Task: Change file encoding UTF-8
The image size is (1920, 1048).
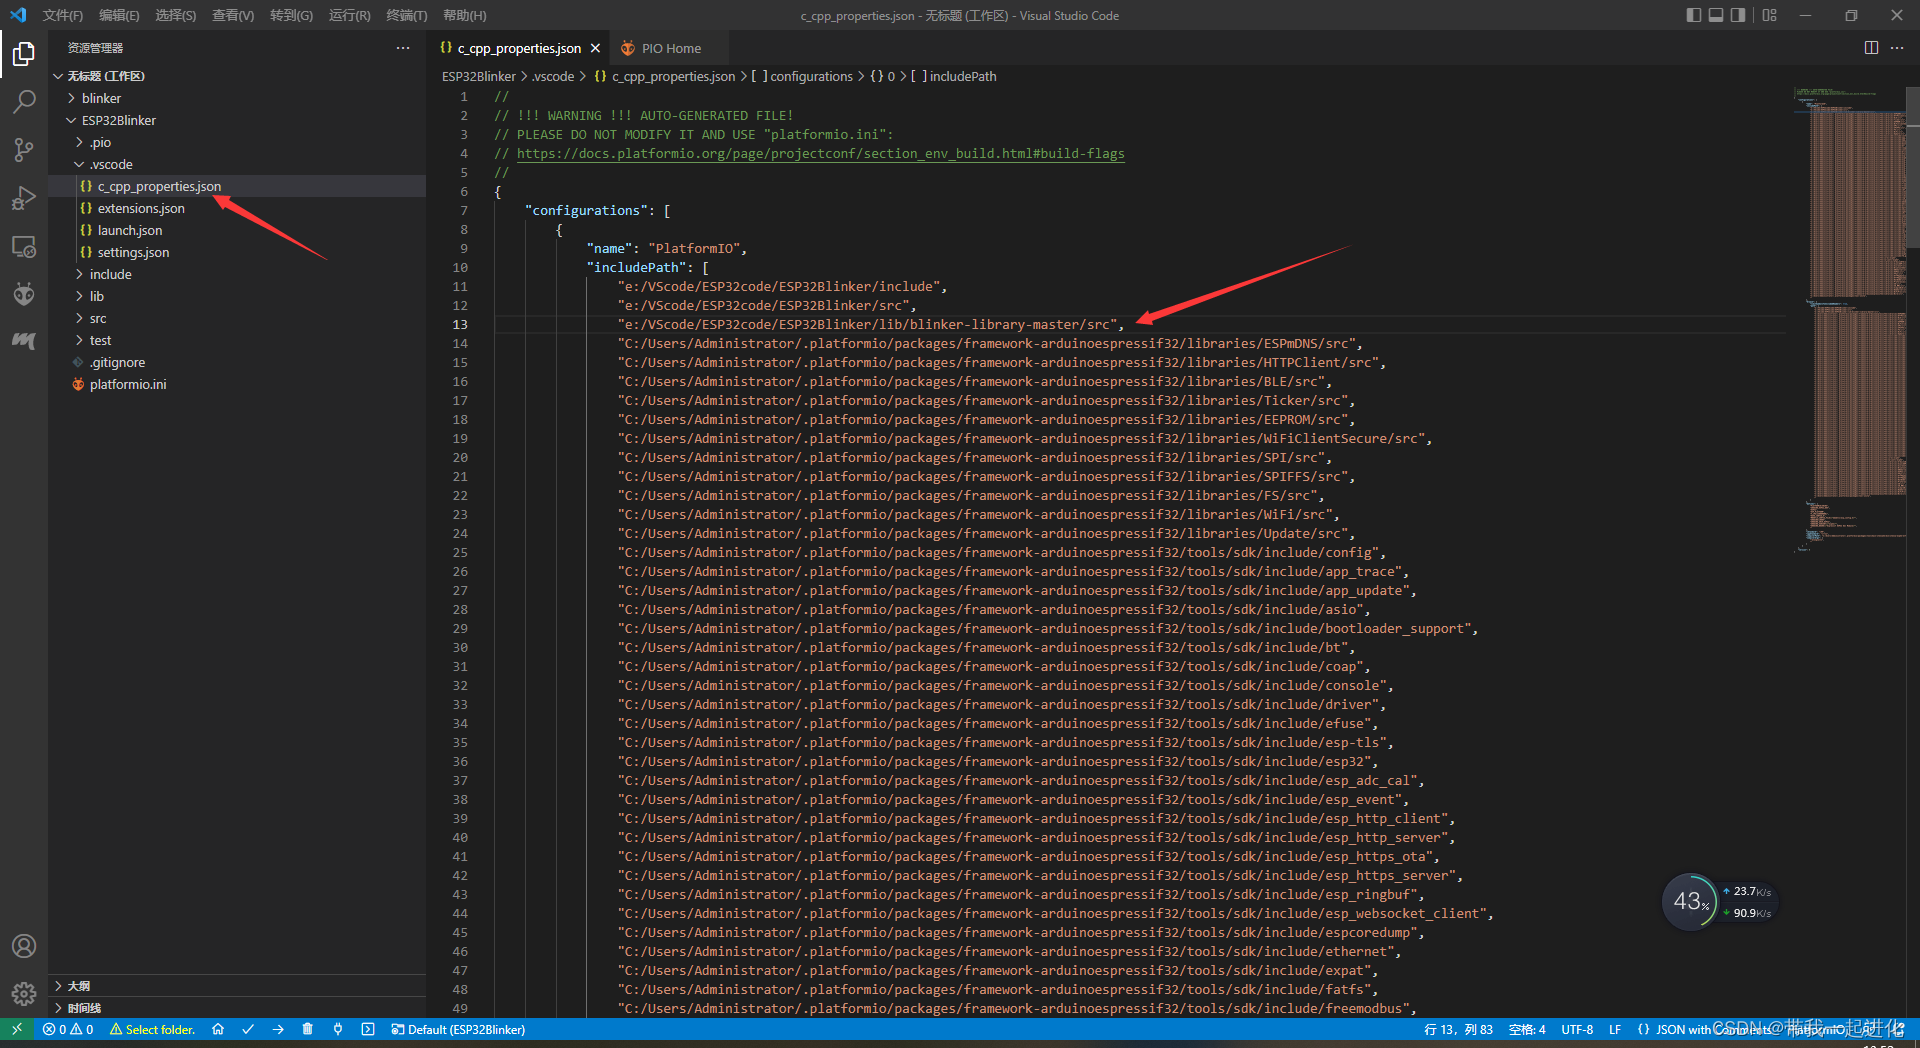Action: coord(1577,1029)
